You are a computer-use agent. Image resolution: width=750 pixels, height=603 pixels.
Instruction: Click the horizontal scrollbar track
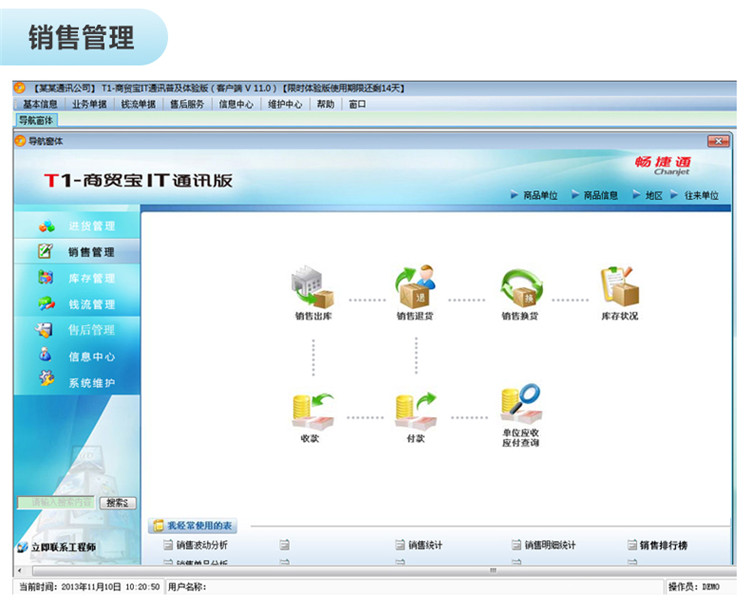point(383,570)
